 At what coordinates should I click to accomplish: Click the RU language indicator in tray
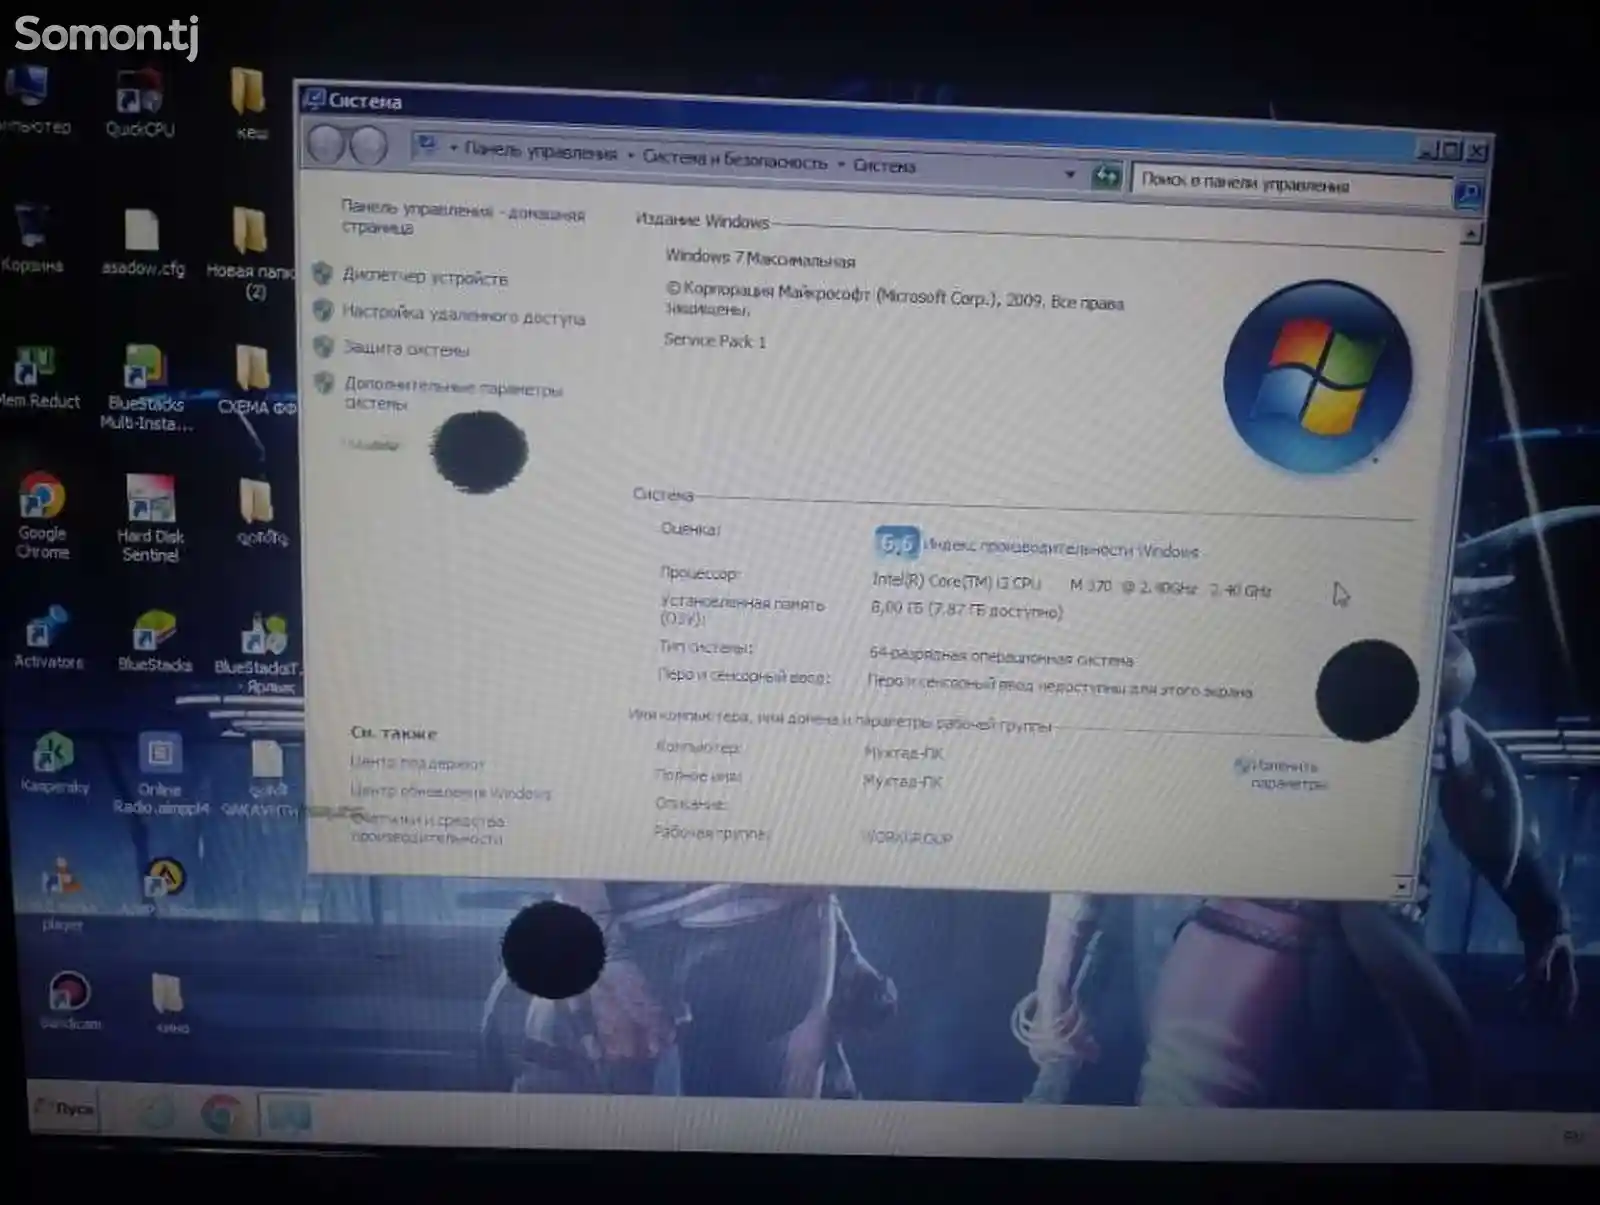pyautogui.click(x=1572, y=1136)
